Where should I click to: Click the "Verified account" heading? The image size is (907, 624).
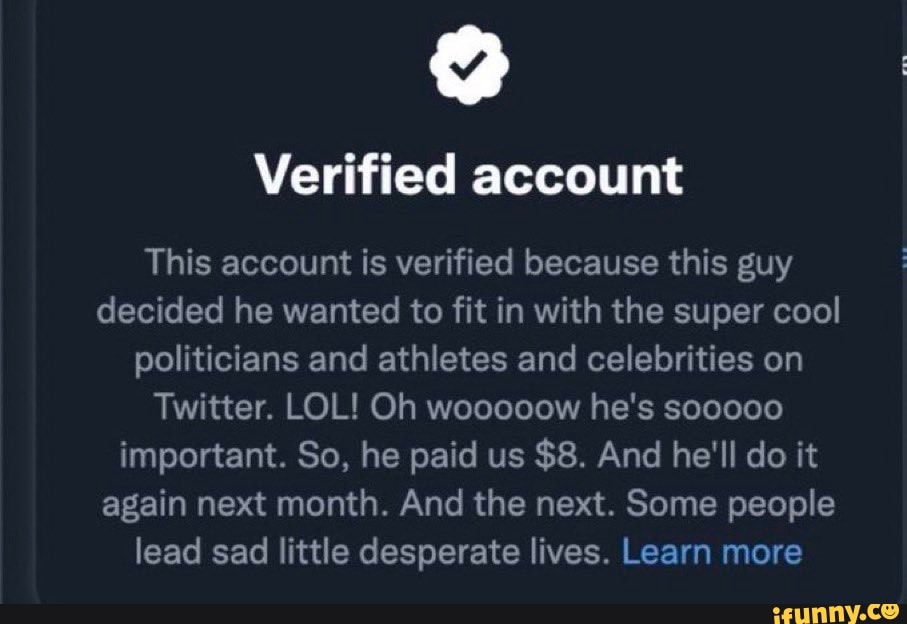pyautogui.click(x=468, y=176)
